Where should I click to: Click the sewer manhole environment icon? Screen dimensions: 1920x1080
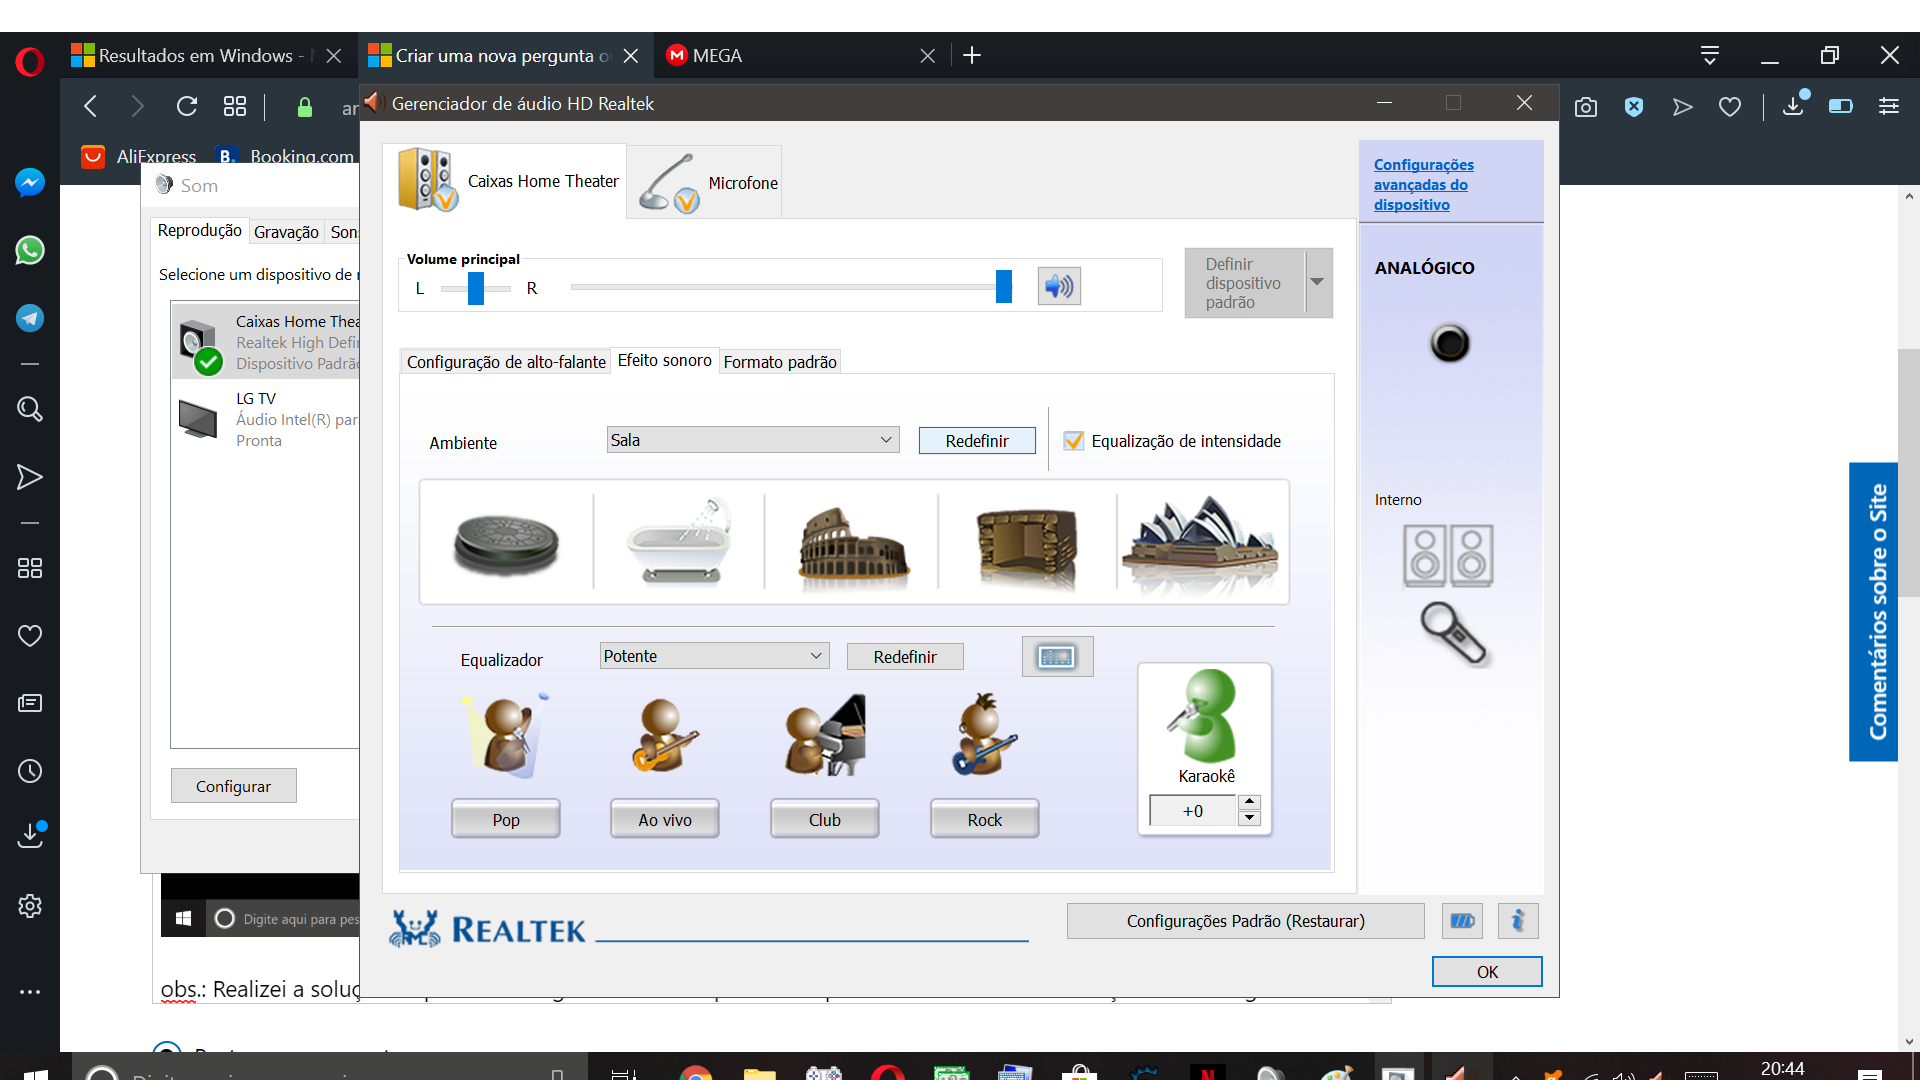pyautogui.click(x=506, y=543)
